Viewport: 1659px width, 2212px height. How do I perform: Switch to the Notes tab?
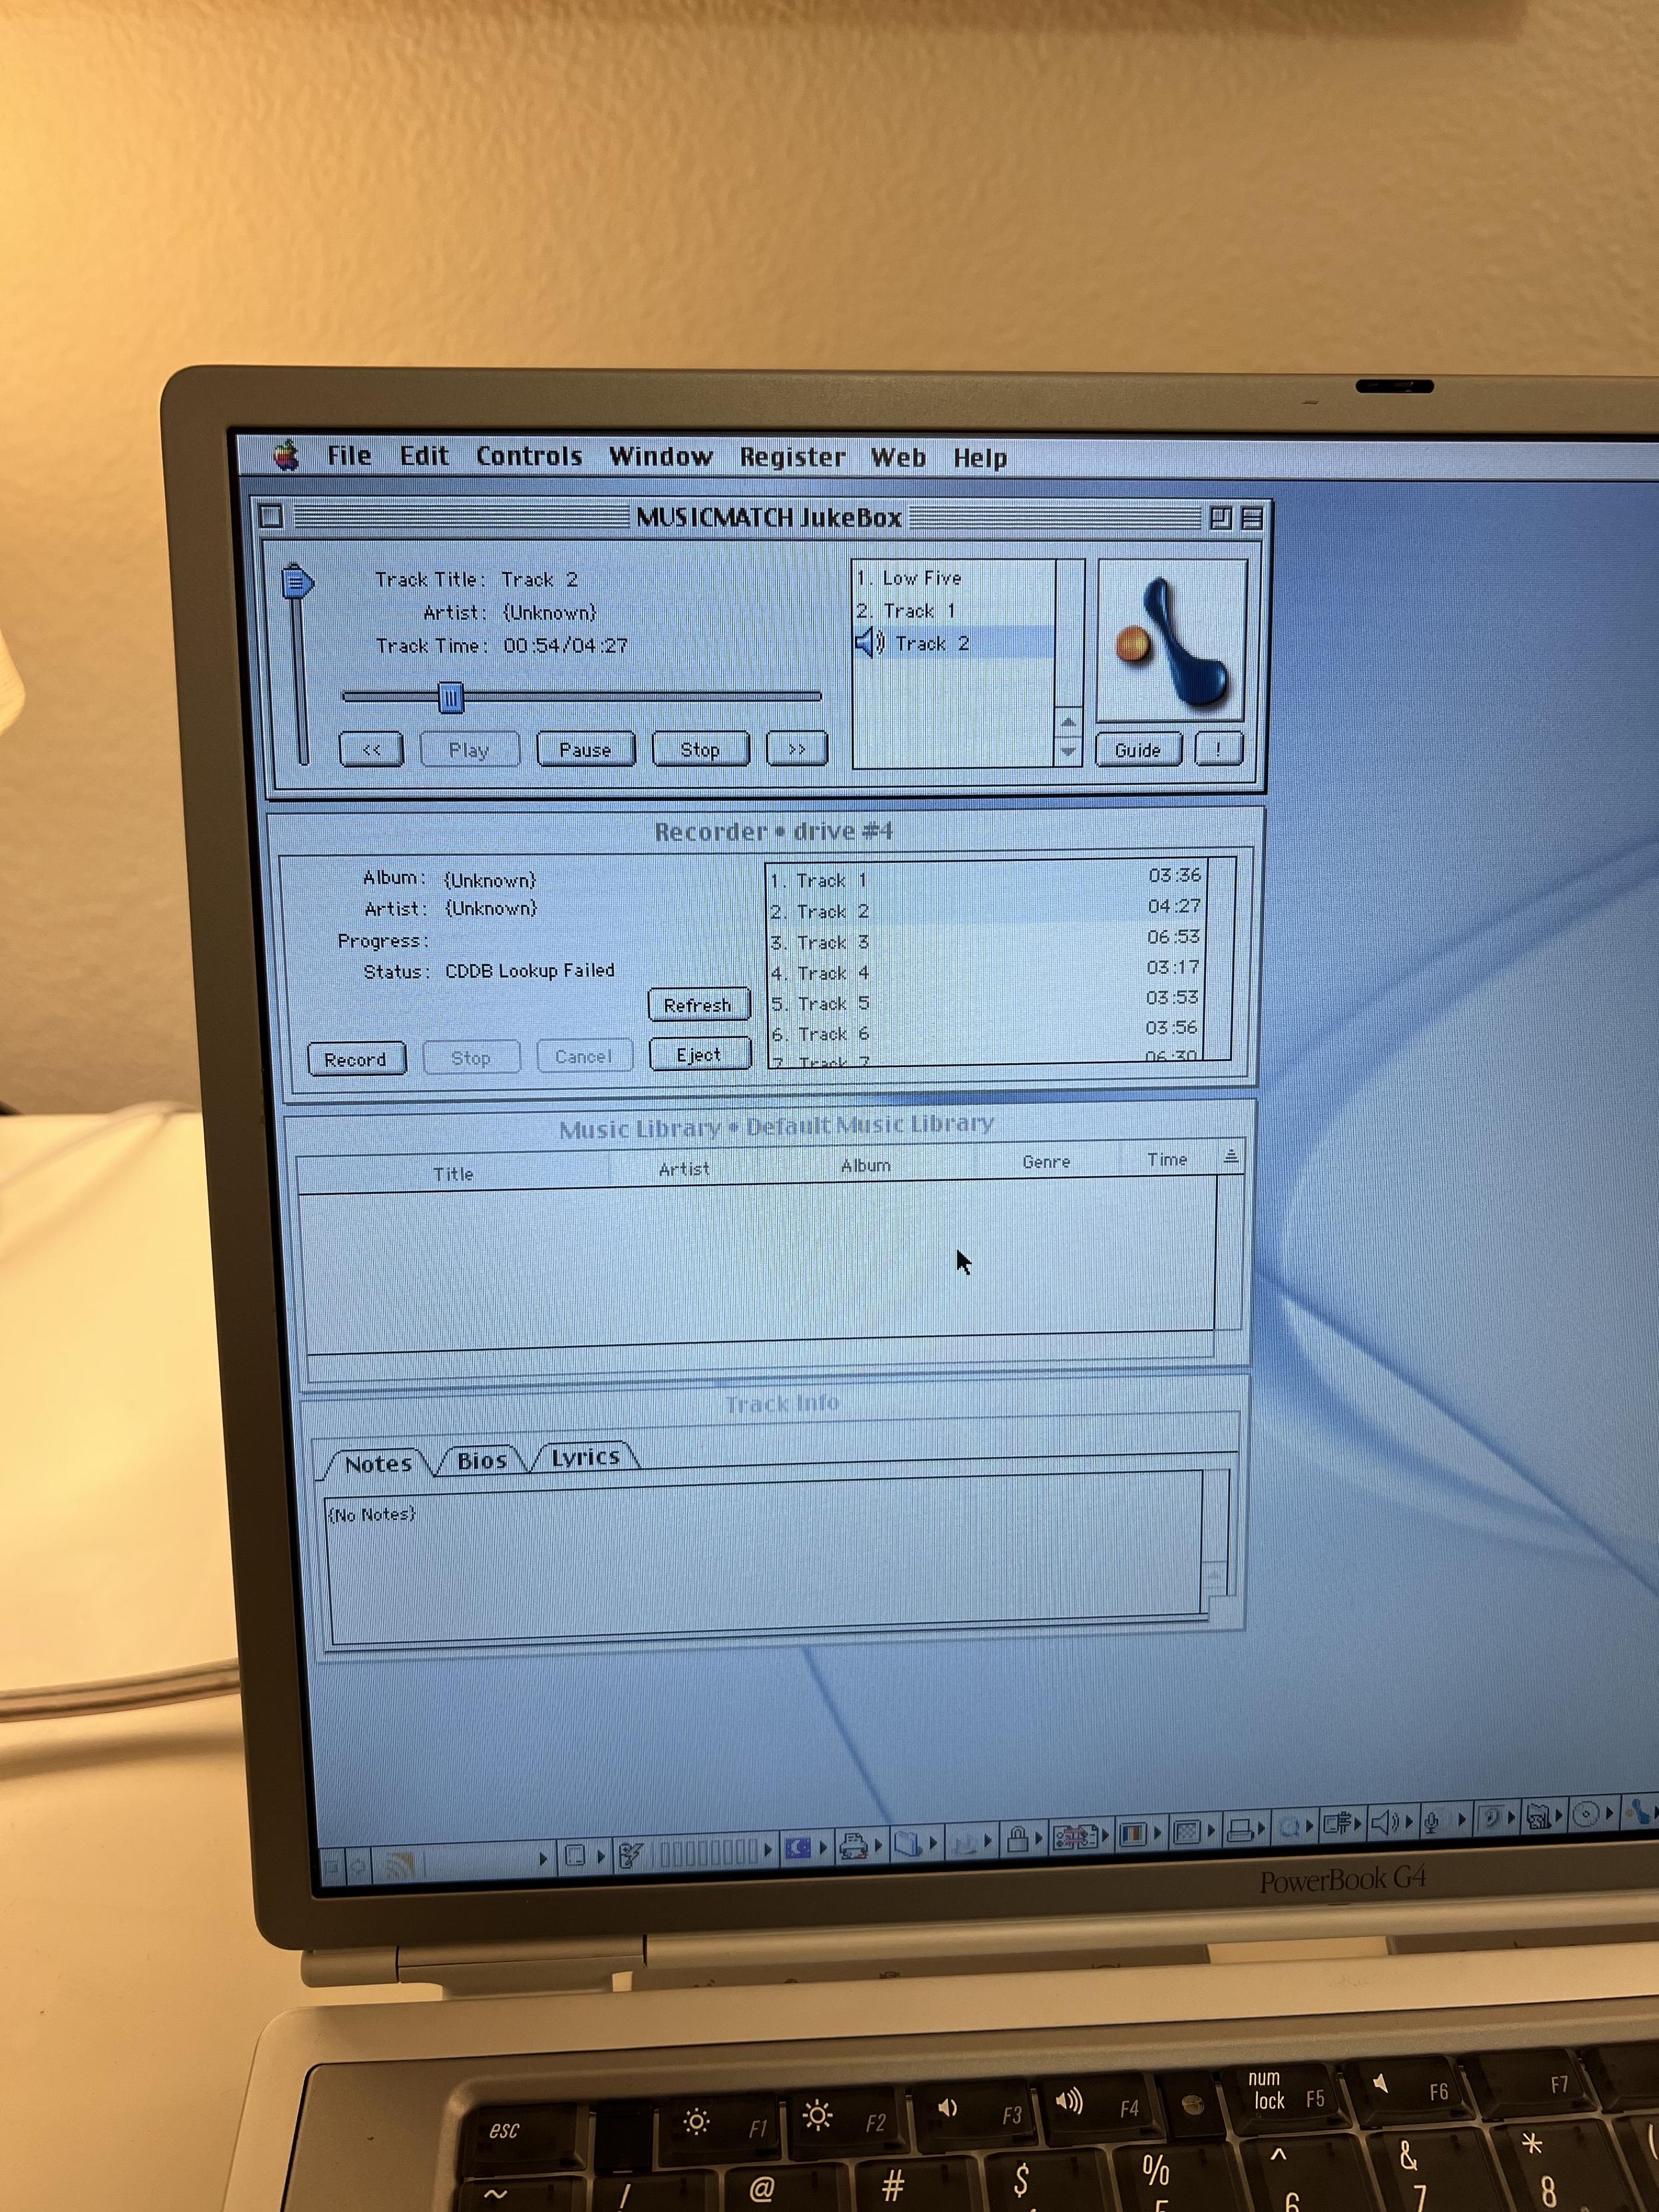(378, 1464)
